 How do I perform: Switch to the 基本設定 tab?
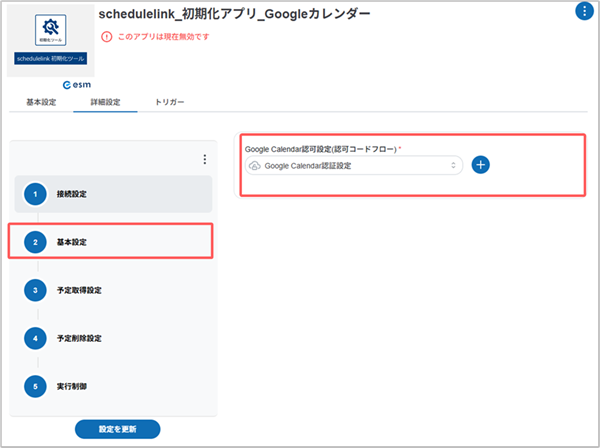pos(41,102)
